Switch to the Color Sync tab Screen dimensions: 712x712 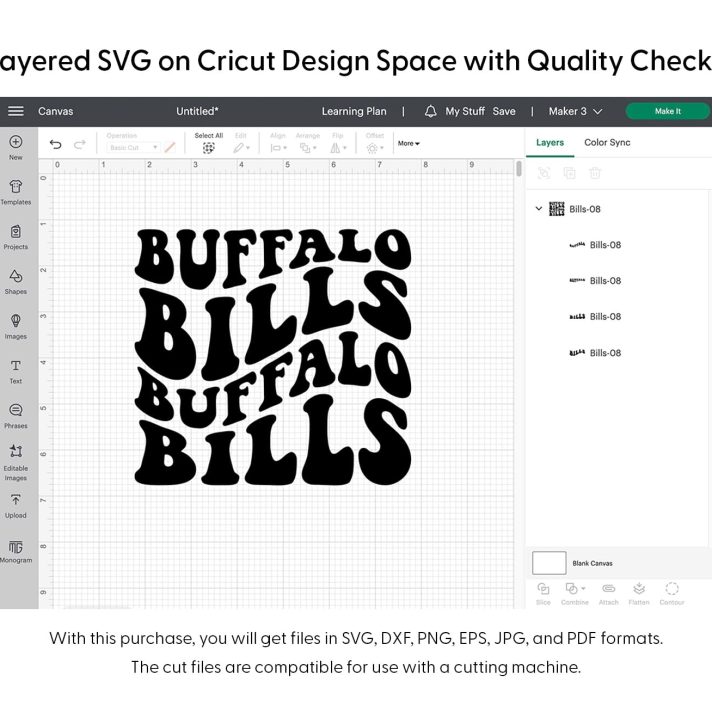[607, 143]
